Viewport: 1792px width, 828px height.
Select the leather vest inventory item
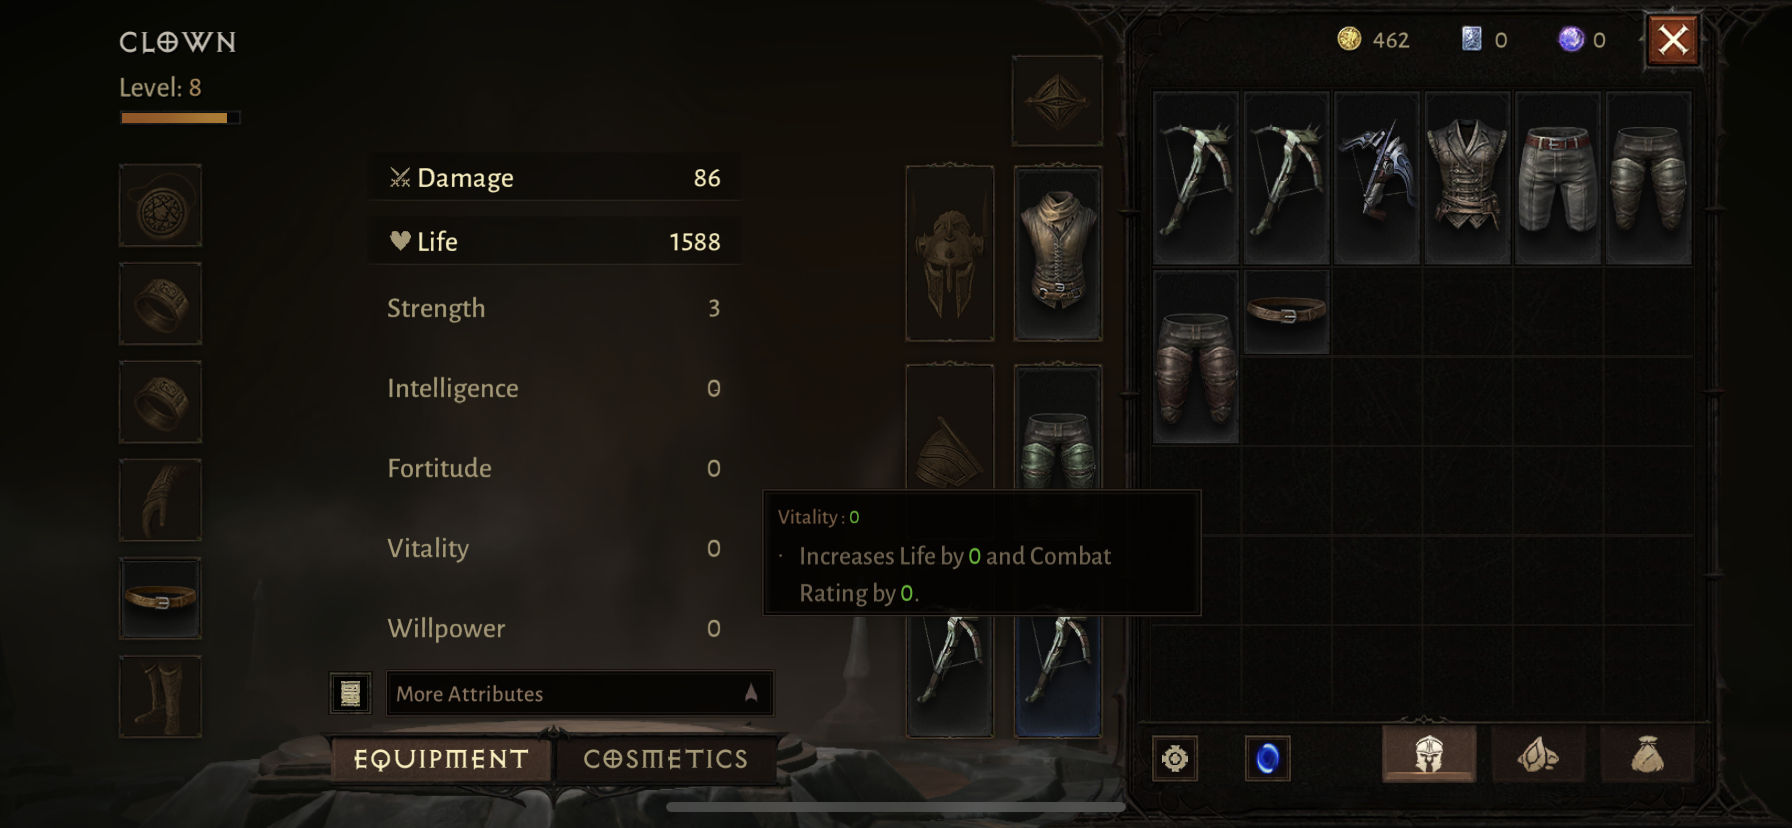click(x=1467, y=178)
